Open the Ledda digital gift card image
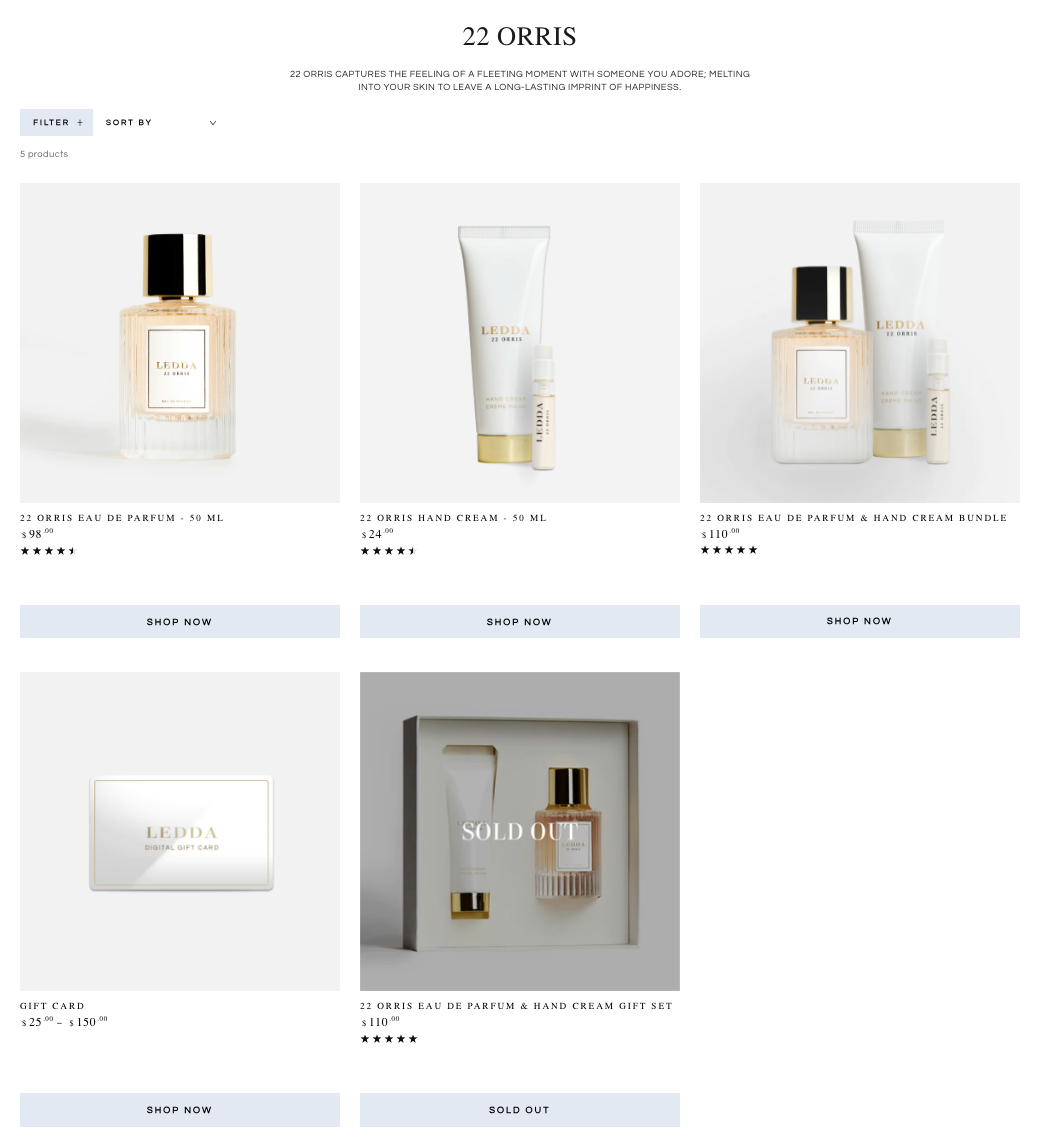Screen dimensions: 1038x1144 click(179, 832)
